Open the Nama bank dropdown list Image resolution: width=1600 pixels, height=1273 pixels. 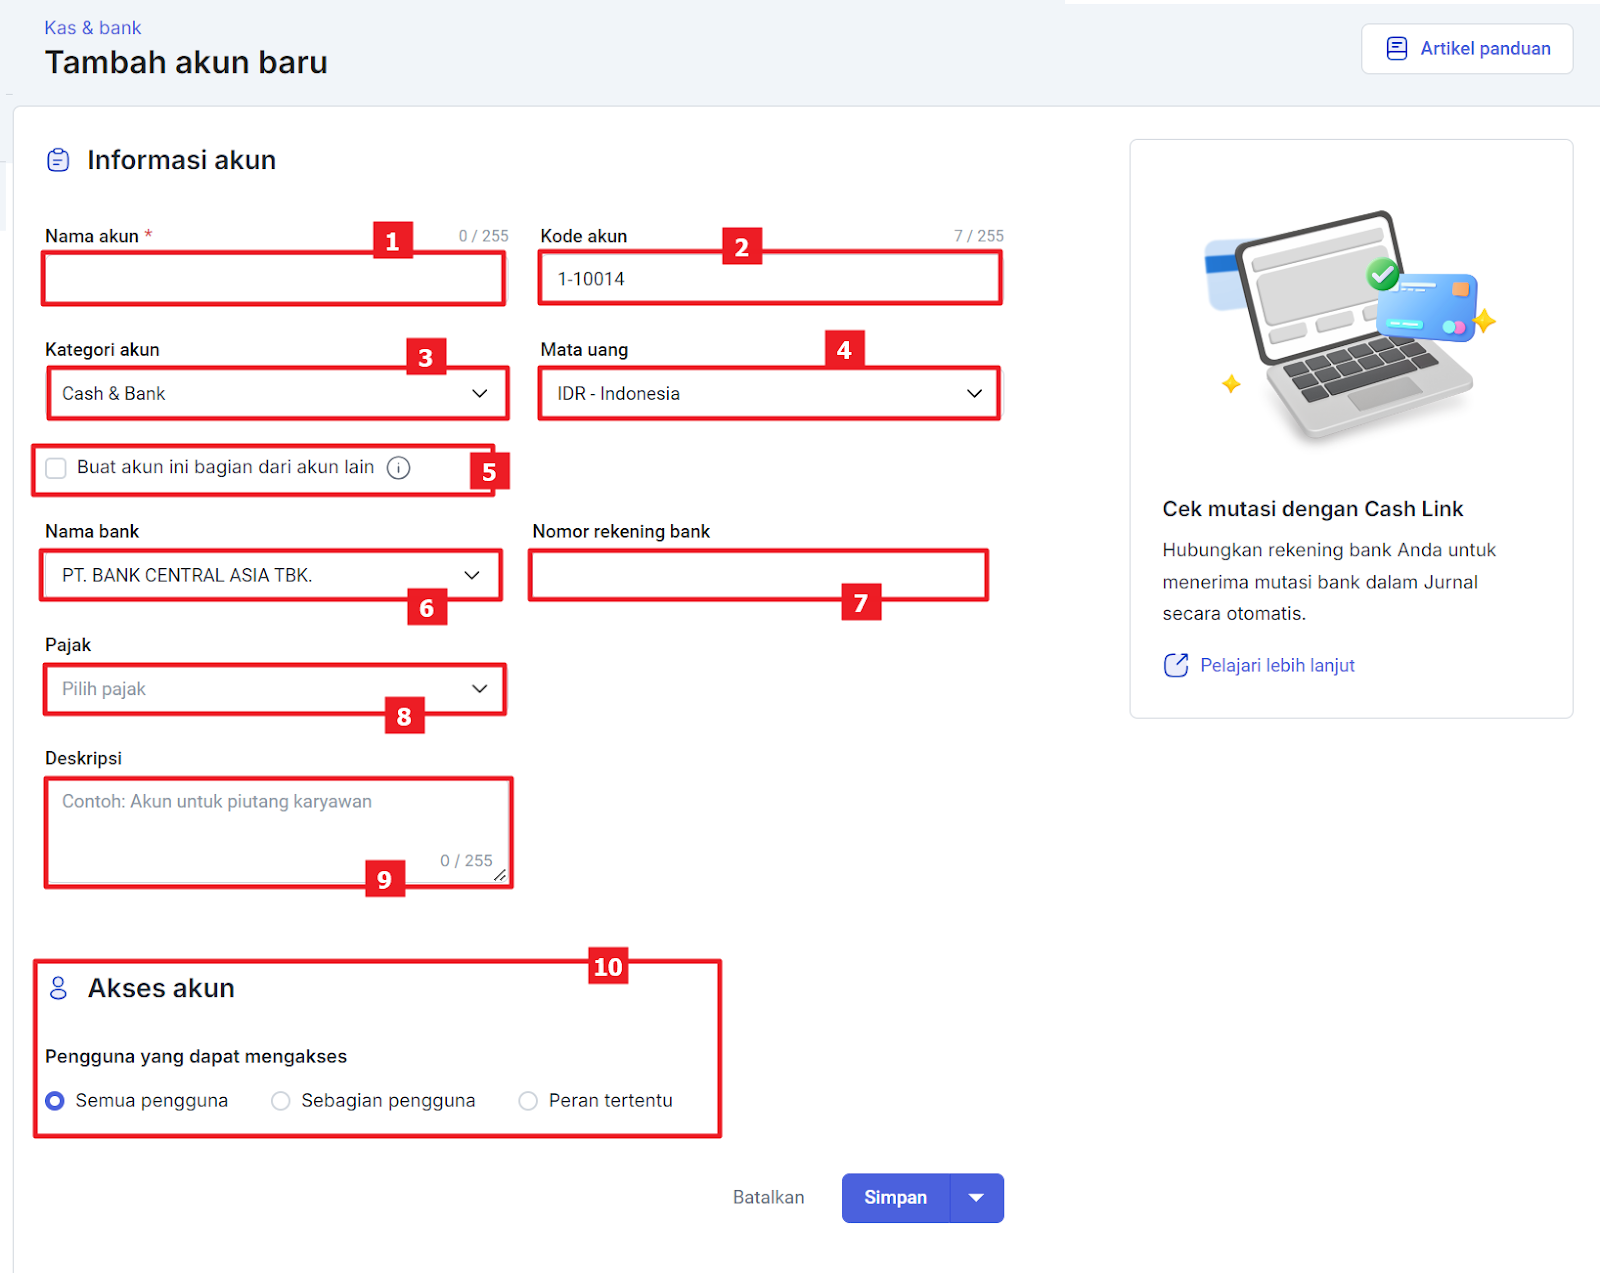(270, 576)
